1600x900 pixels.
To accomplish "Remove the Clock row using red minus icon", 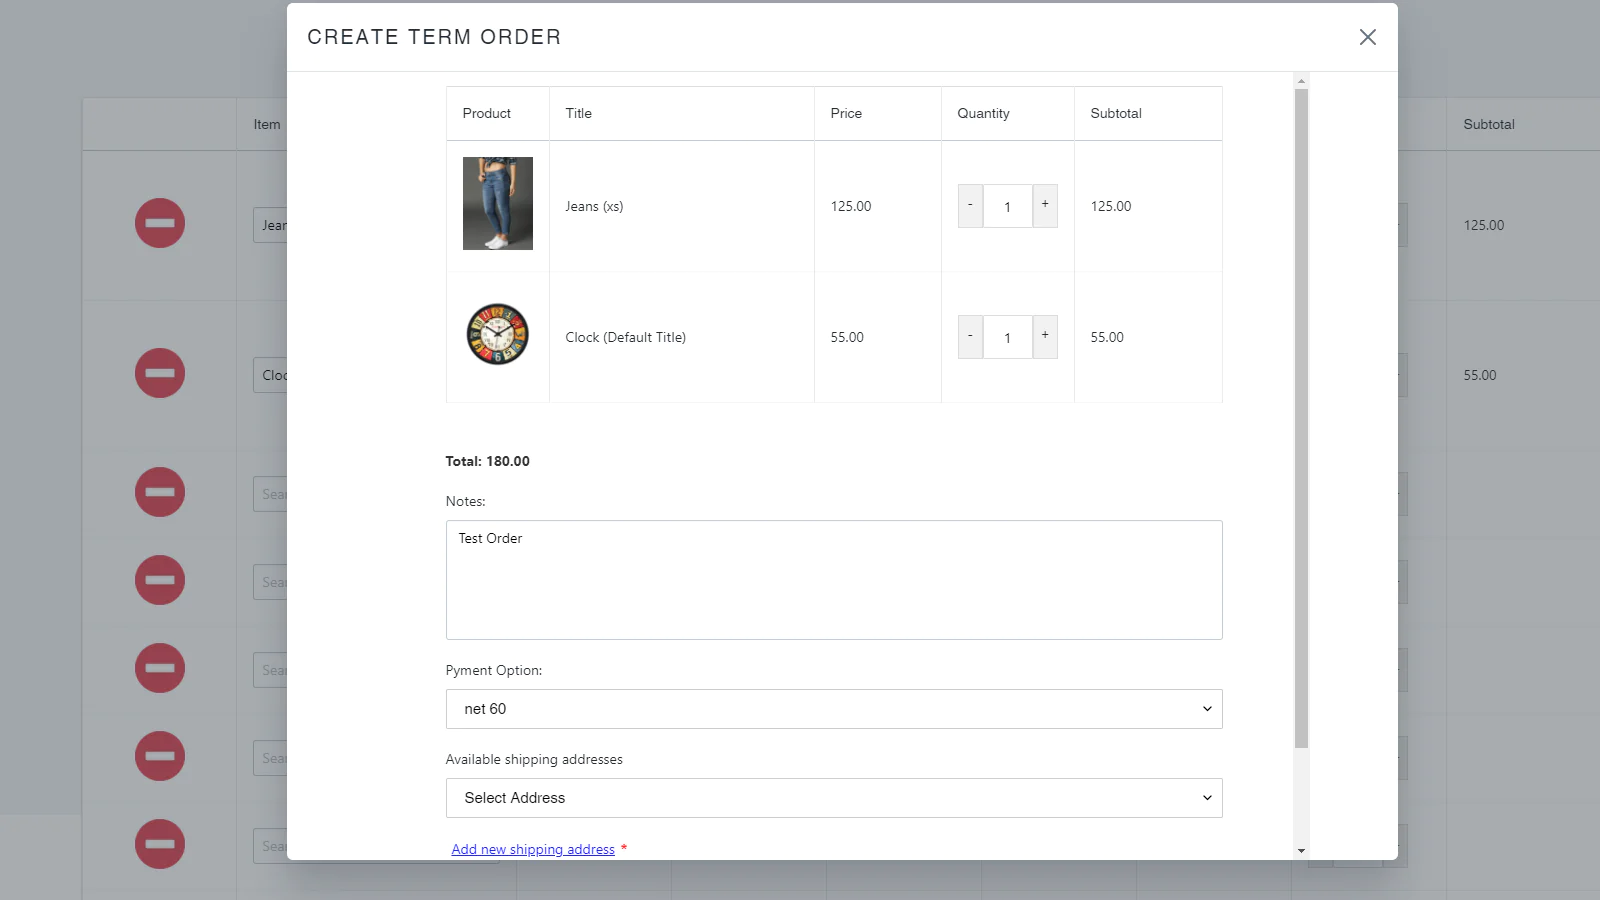I will pos(160,373).
